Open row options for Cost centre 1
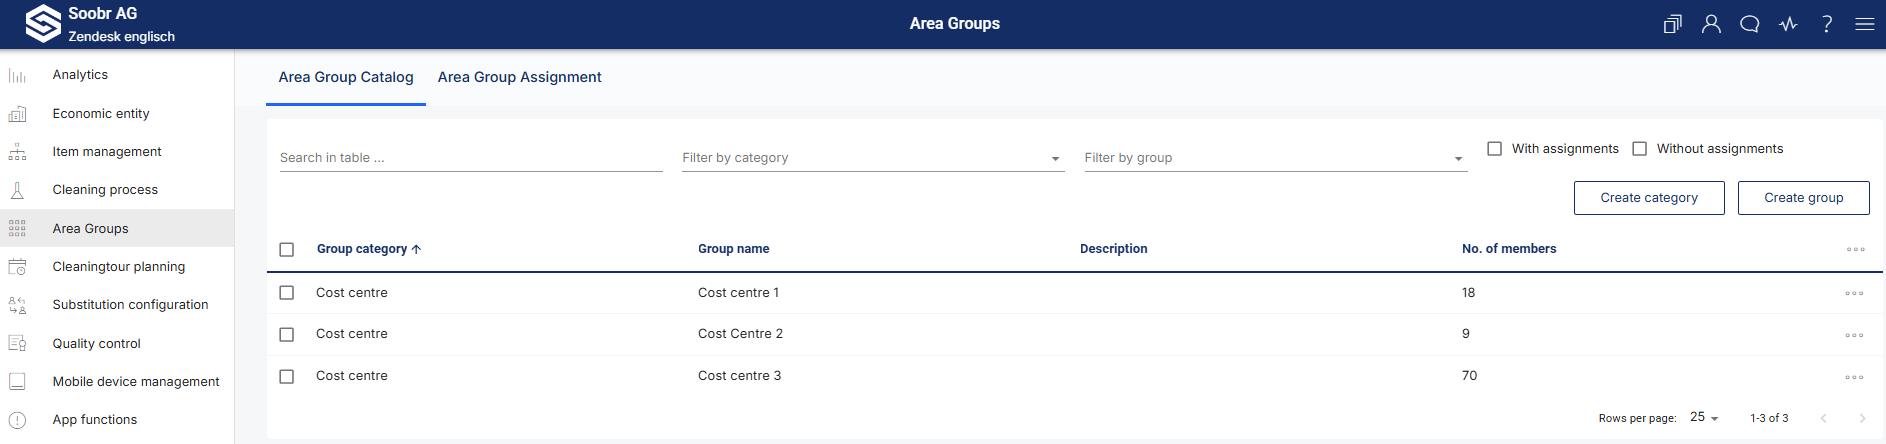This screenshot has height=444, width=1886. point(1854,293)
